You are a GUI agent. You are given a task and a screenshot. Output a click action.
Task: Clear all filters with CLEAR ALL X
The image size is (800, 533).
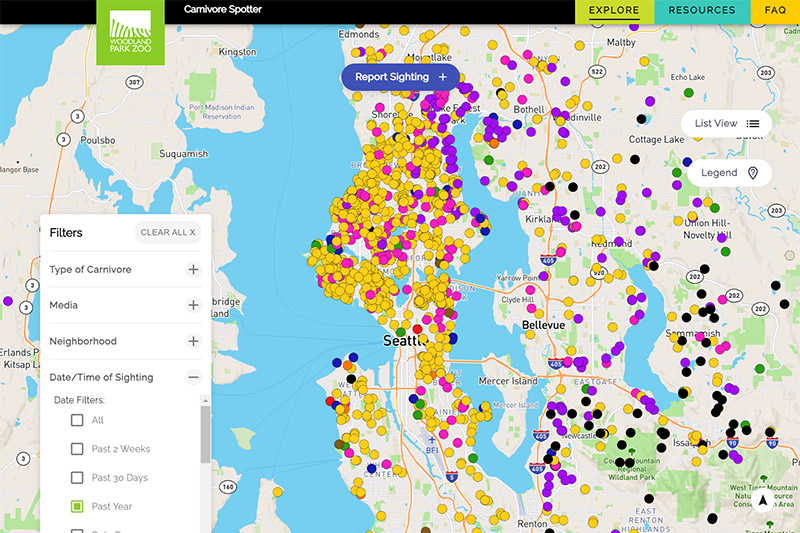168,233
